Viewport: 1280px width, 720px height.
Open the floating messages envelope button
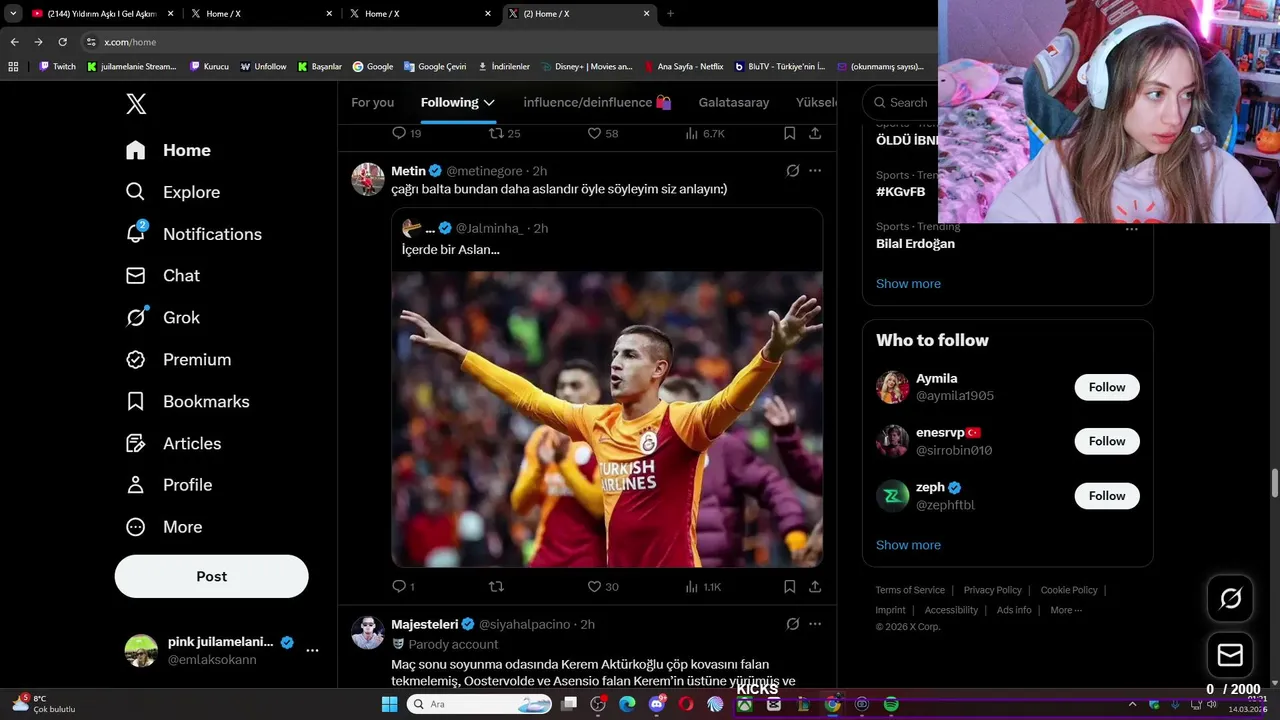click(1230, 655)
